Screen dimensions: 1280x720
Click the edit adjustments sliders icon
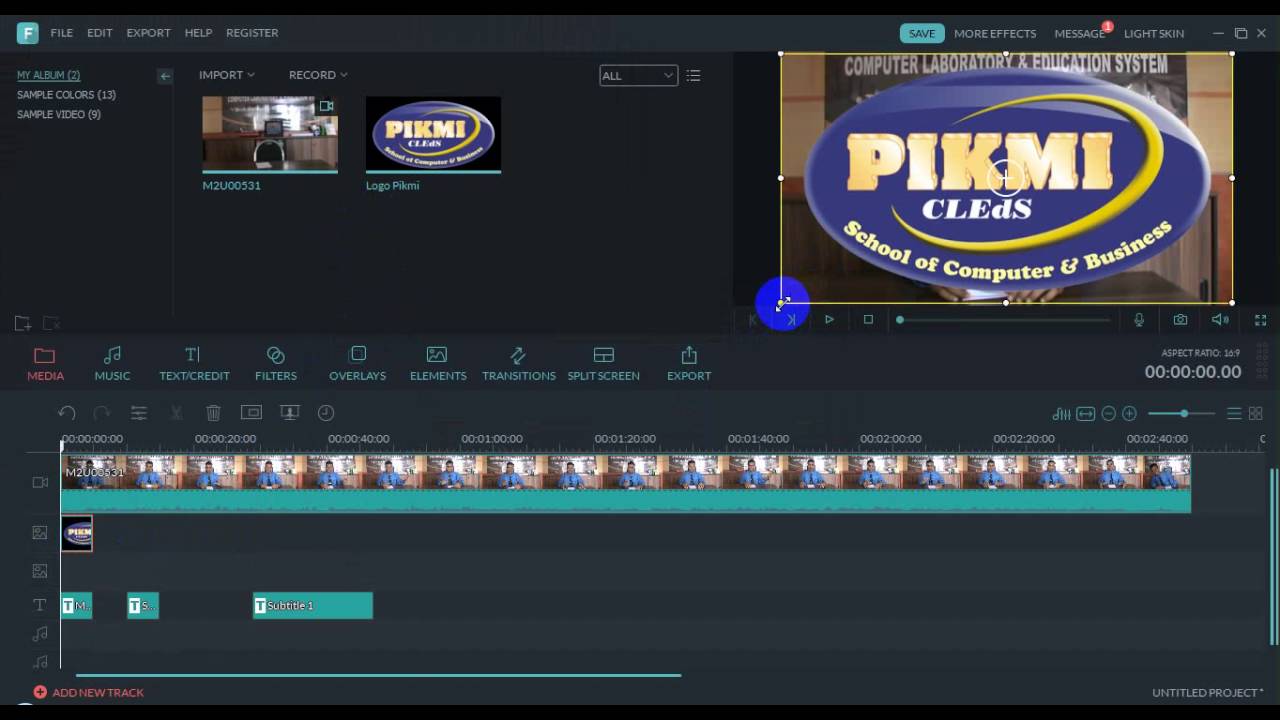click(x=139, y=413)
